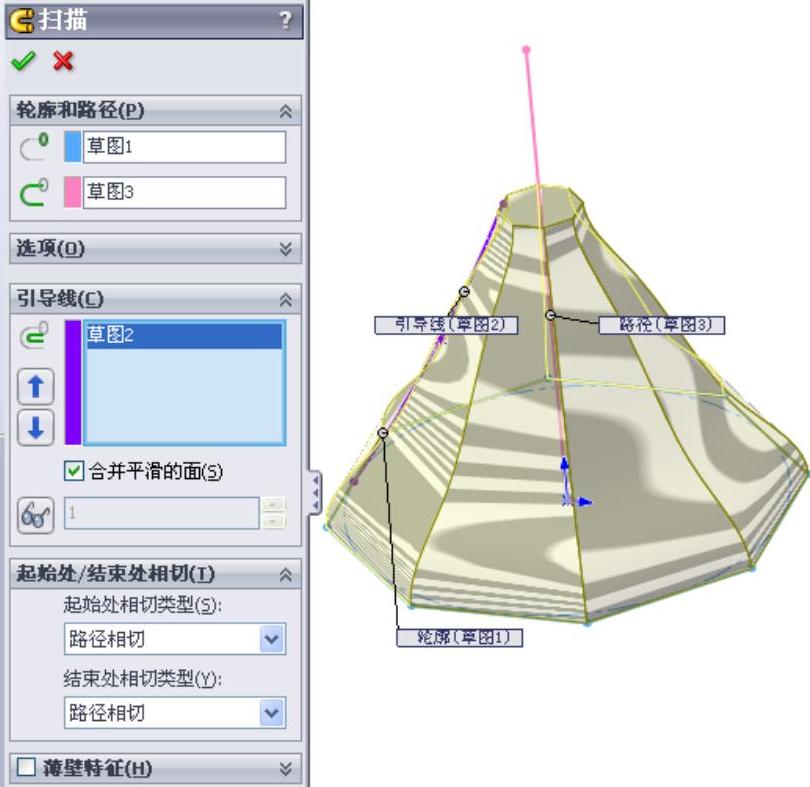Screen dimensions: 810x787
Task: Collapse the 轮廓和路径(P) section
Action: click(286, 111)
